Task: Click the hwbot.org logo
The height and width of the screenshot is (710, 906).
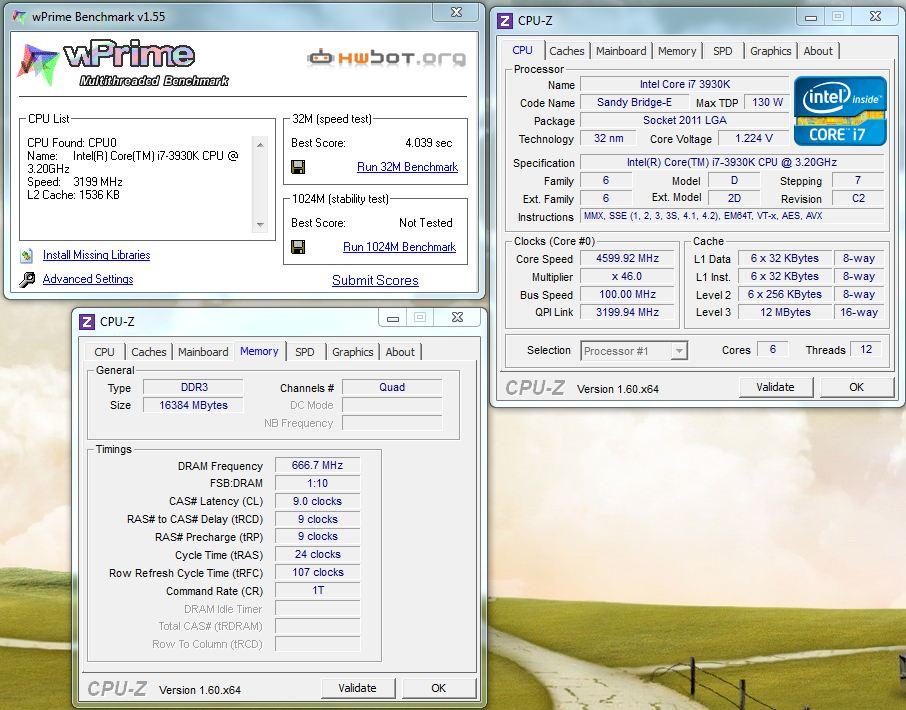Action: pos(387,58)
